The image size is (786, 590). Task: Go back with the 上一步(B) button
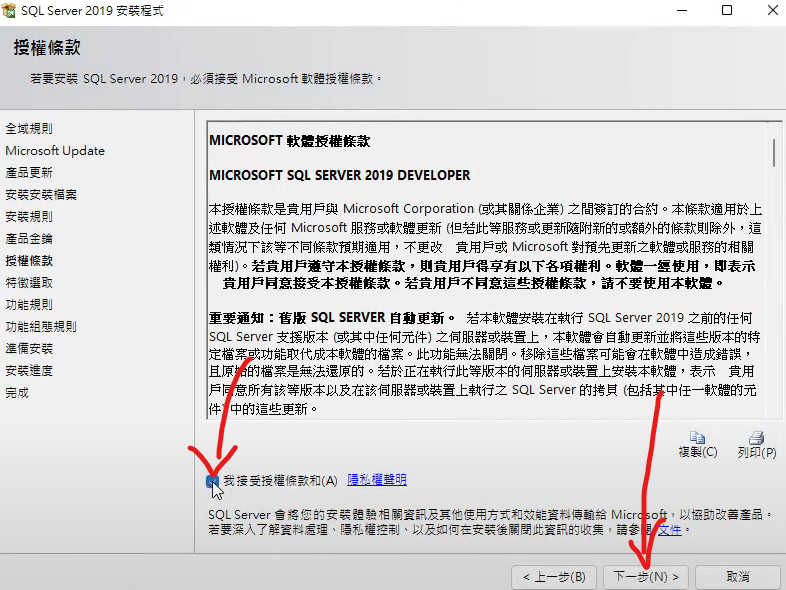click(x=554, y=577)
